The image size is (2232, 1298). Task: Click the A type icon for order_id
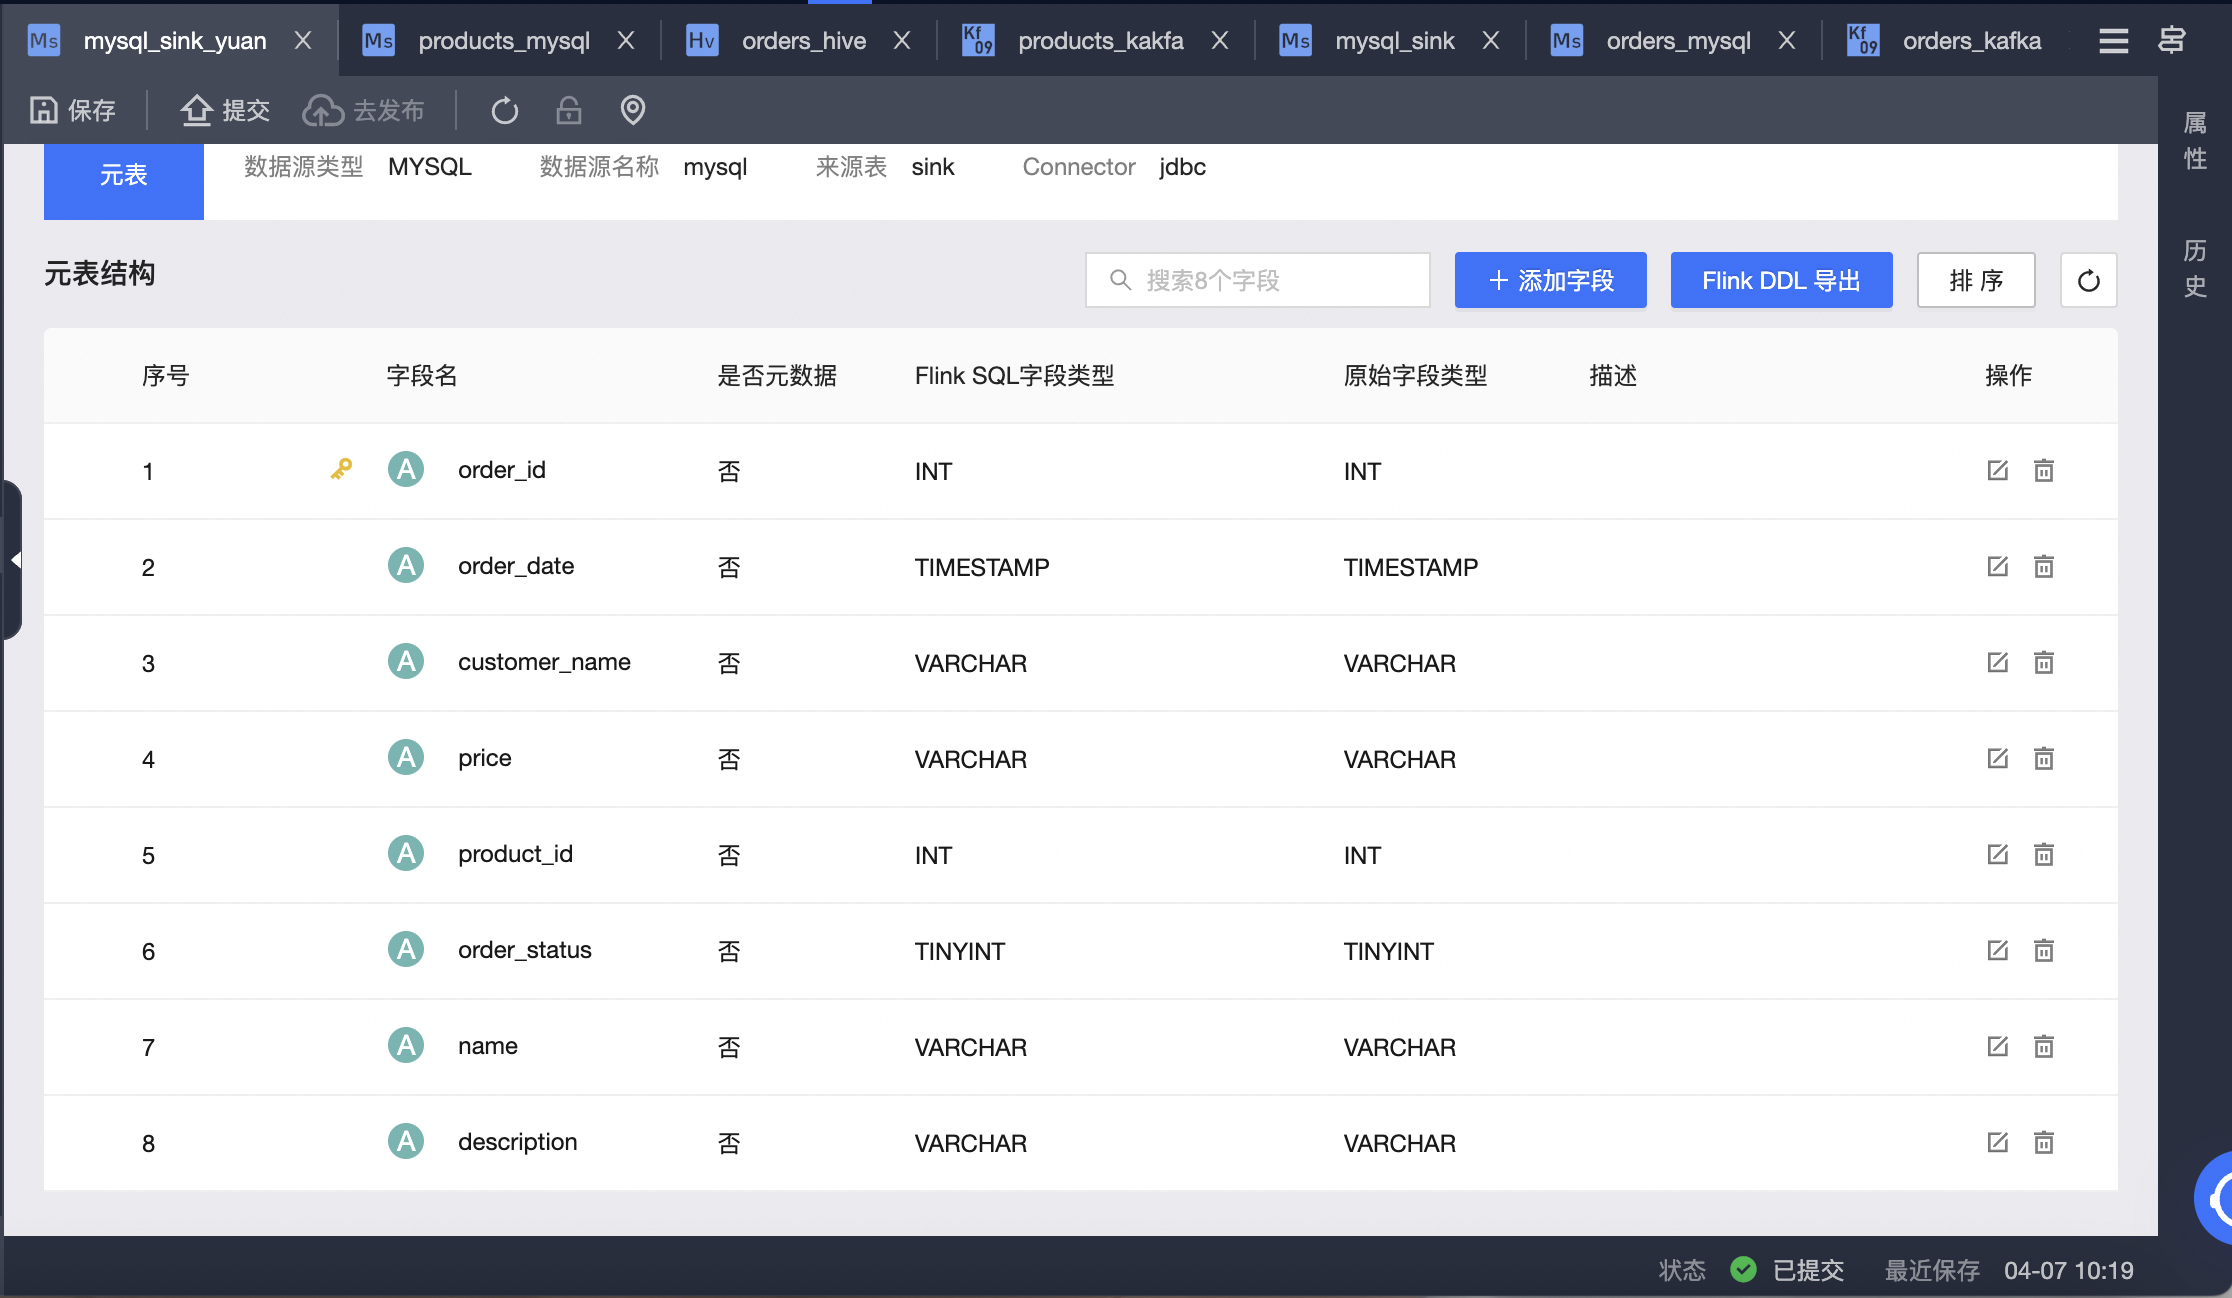click(406, 469)
